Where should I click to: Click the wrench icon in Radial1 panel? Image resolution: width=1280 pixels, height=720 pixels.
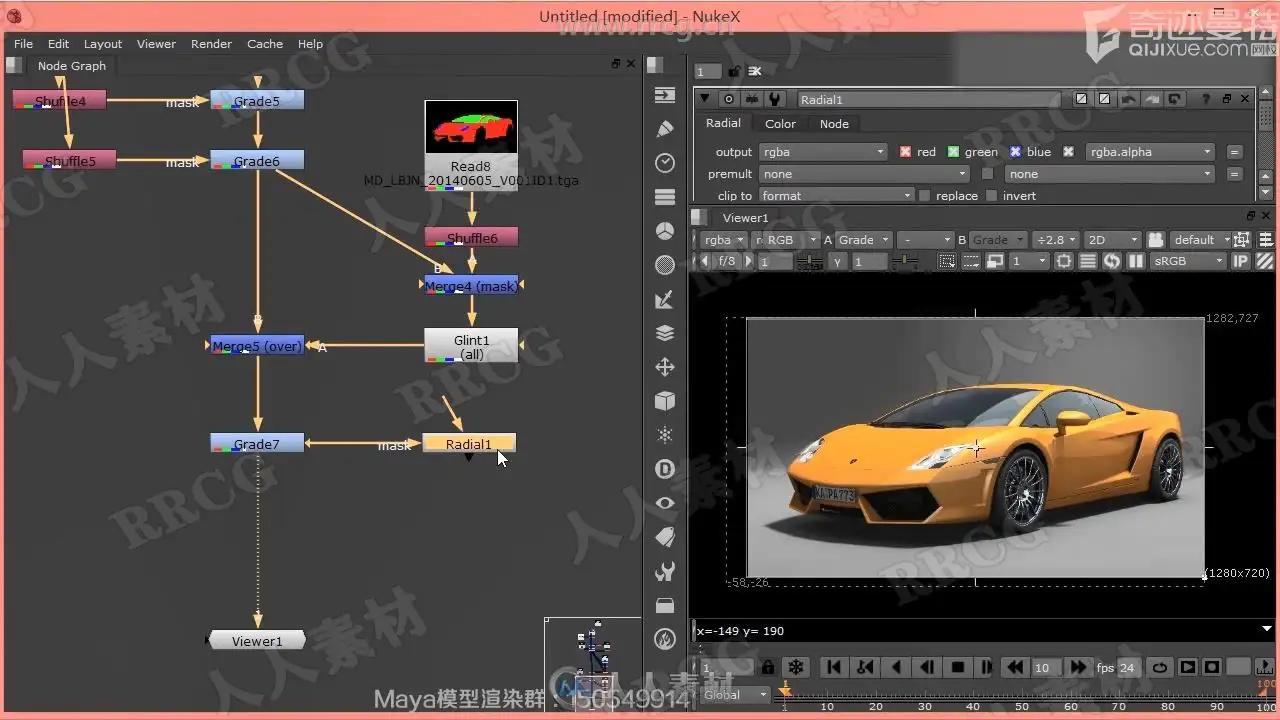772,99
